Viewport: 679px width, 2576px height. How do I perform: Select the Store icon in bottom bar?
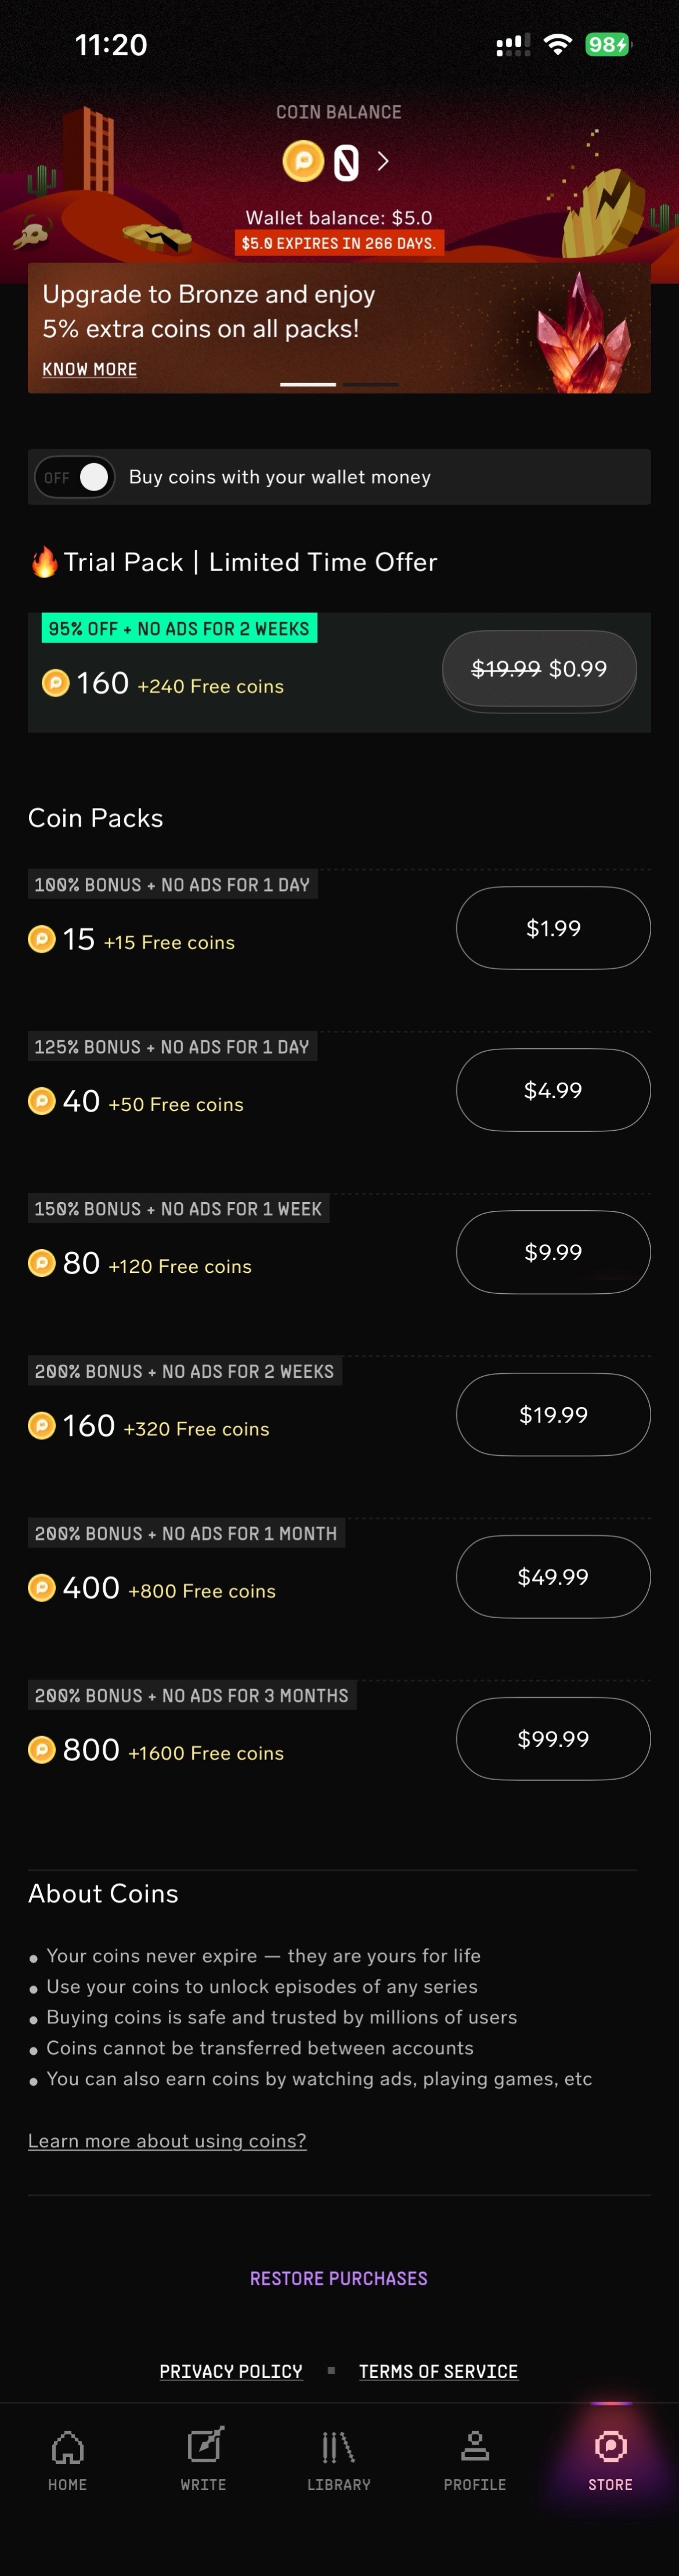610,2447
